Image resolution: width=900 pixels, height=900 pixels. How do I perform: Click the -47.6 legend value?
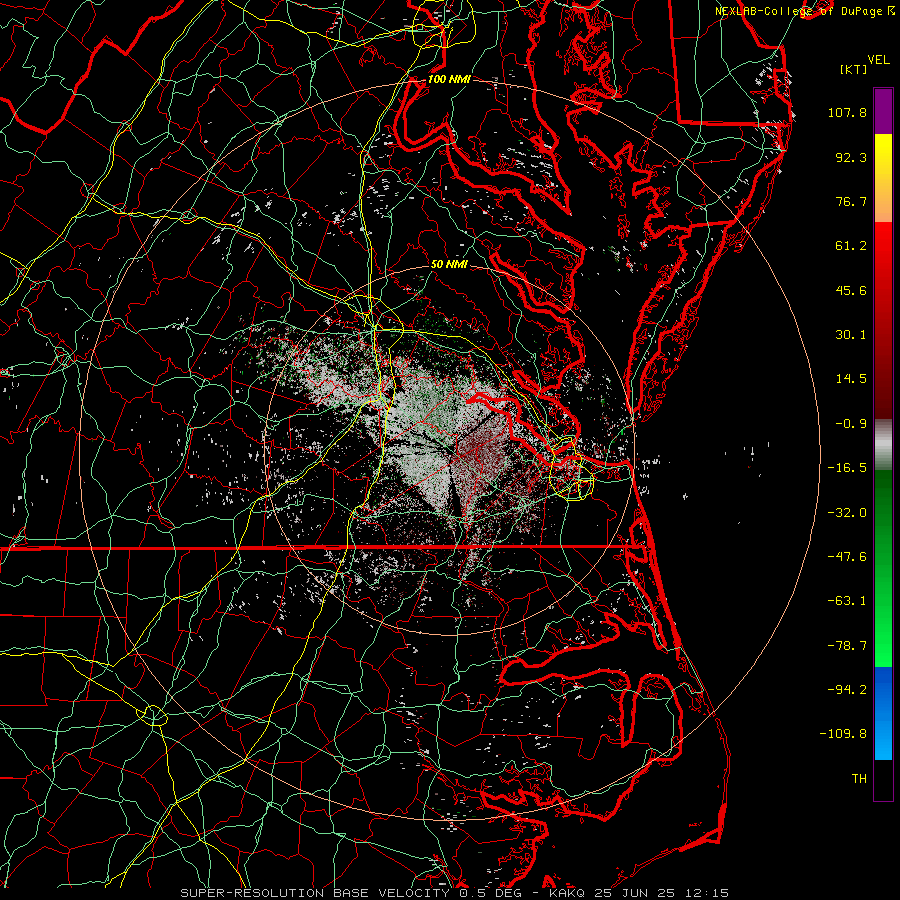point(847,557)
